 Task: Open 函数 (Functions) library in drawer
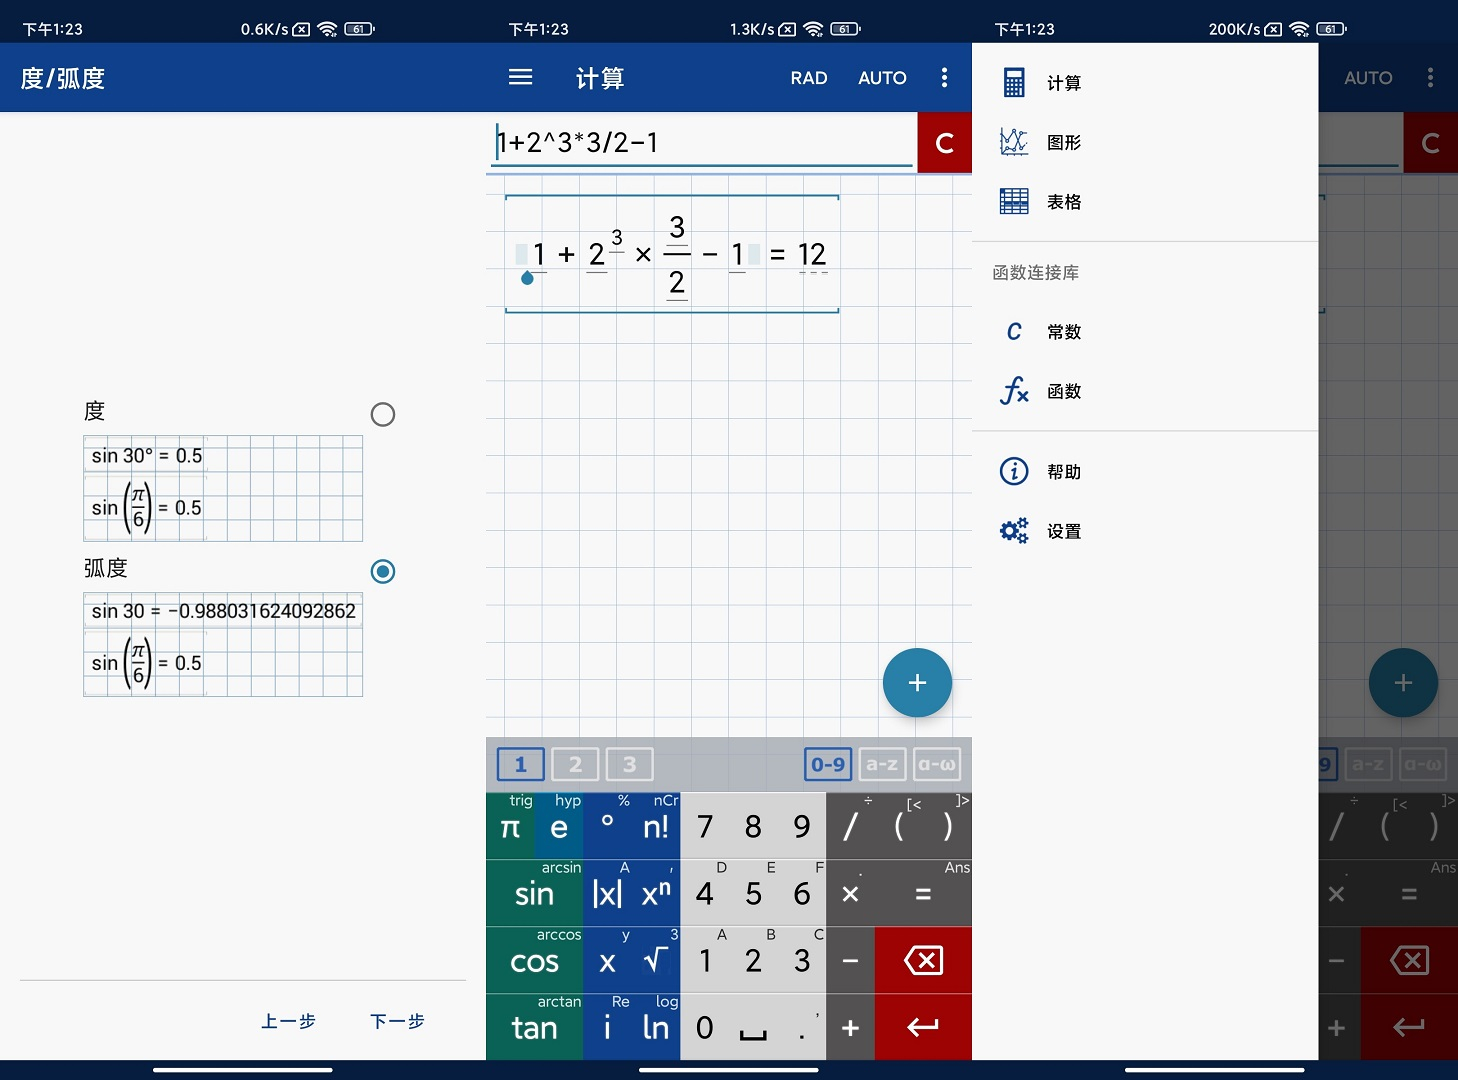(1145, 391)
